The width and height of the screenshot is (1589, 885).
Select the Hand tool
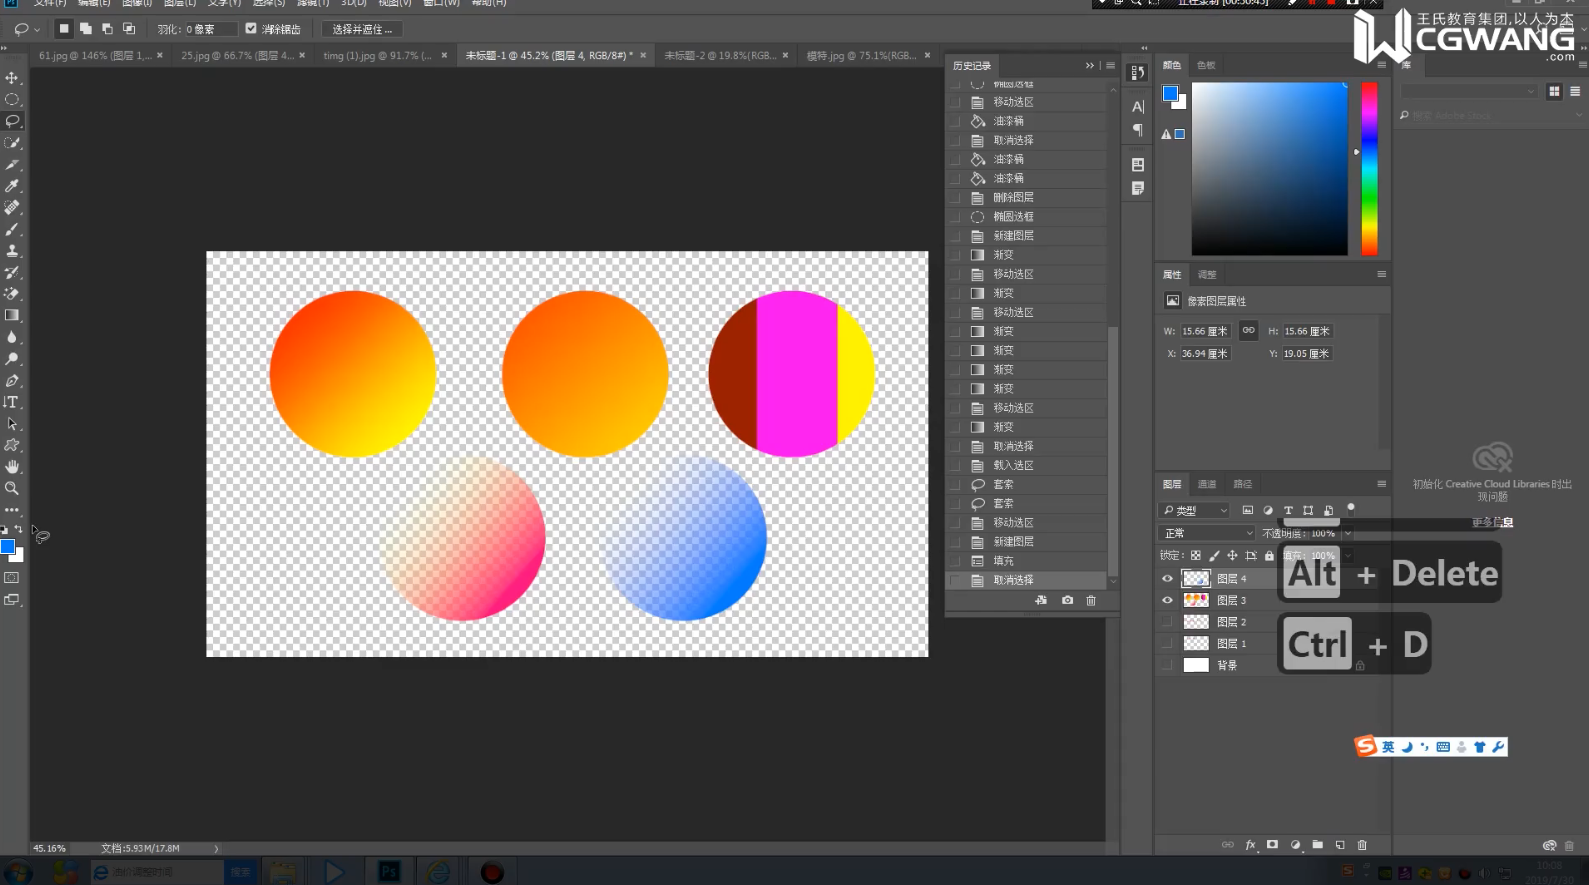point(12,467)
